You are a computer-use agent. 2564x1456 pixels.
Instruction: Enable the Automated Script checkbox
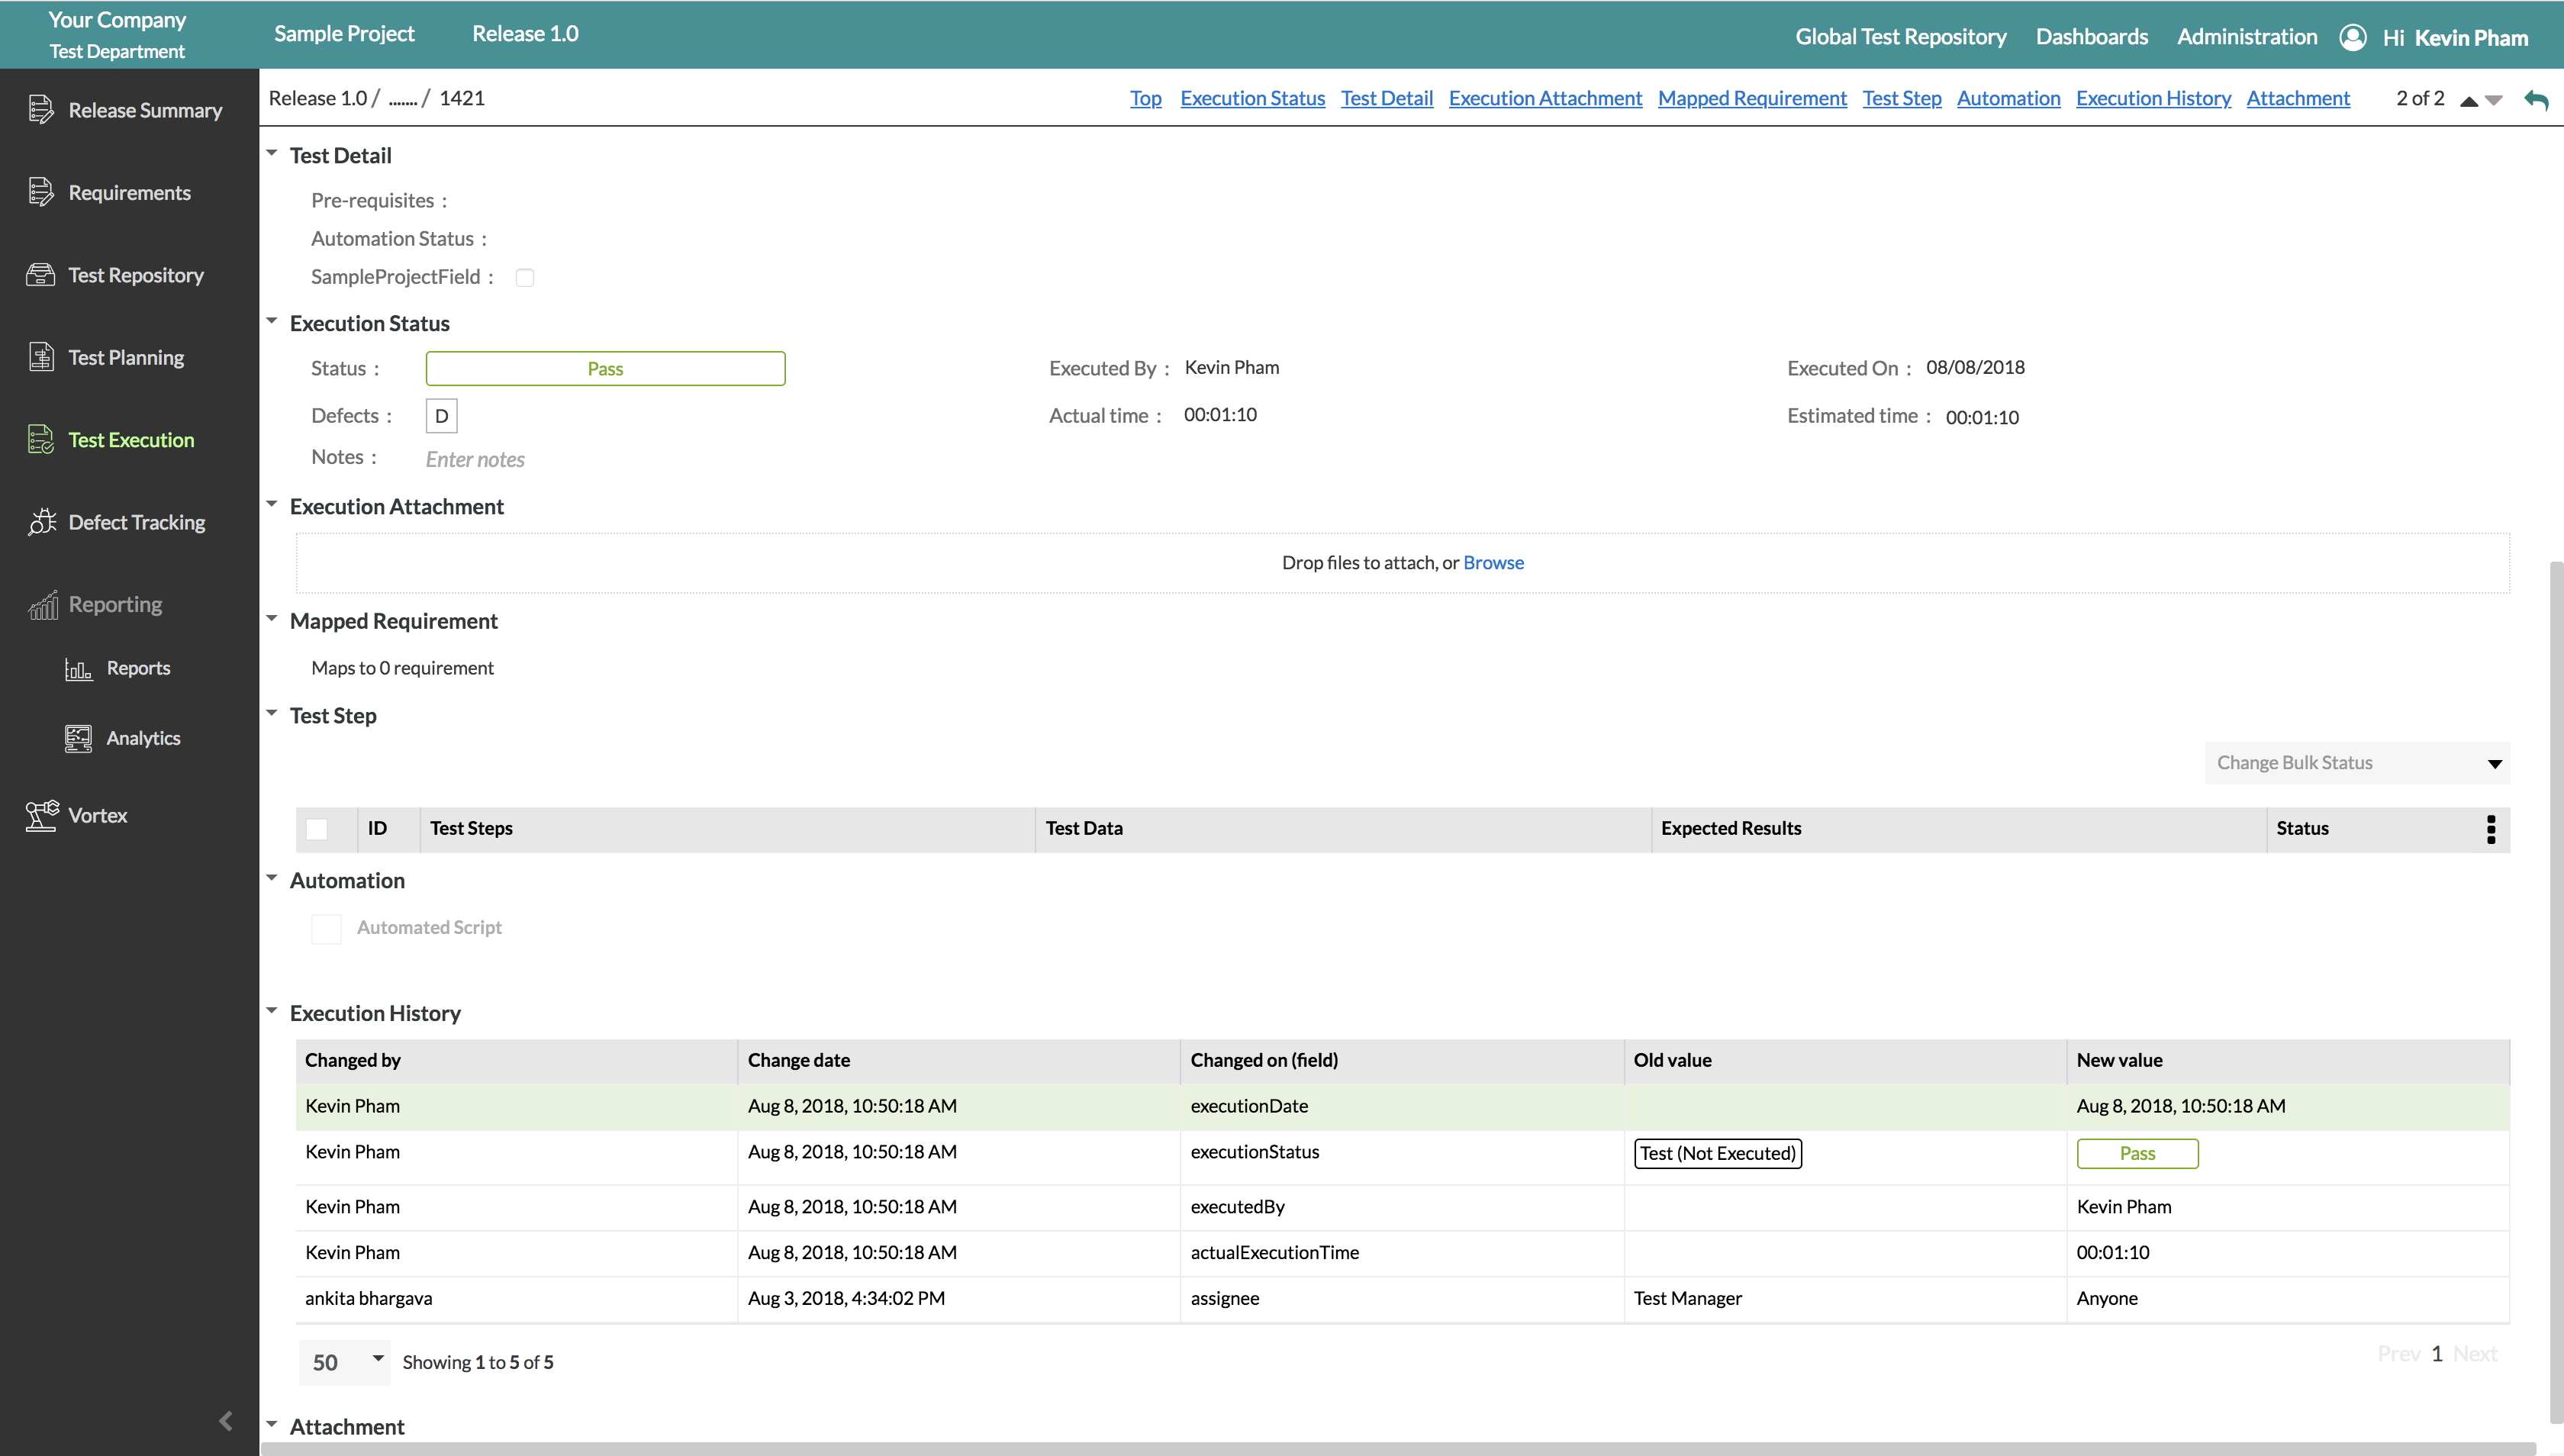[326, 928]
